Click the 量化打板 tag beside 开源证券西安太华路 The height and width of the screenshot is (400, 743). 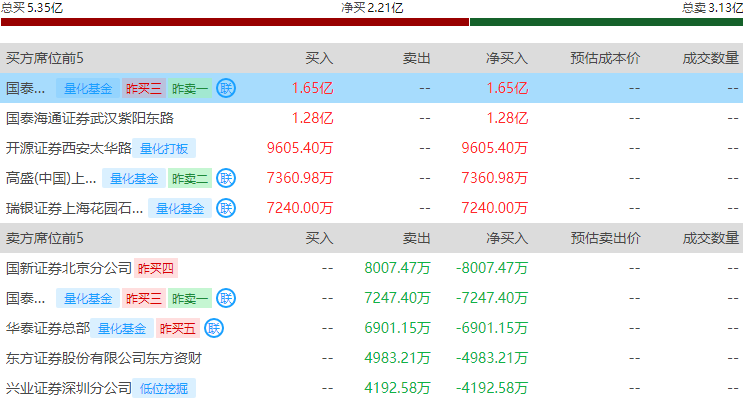coord(164,148)
